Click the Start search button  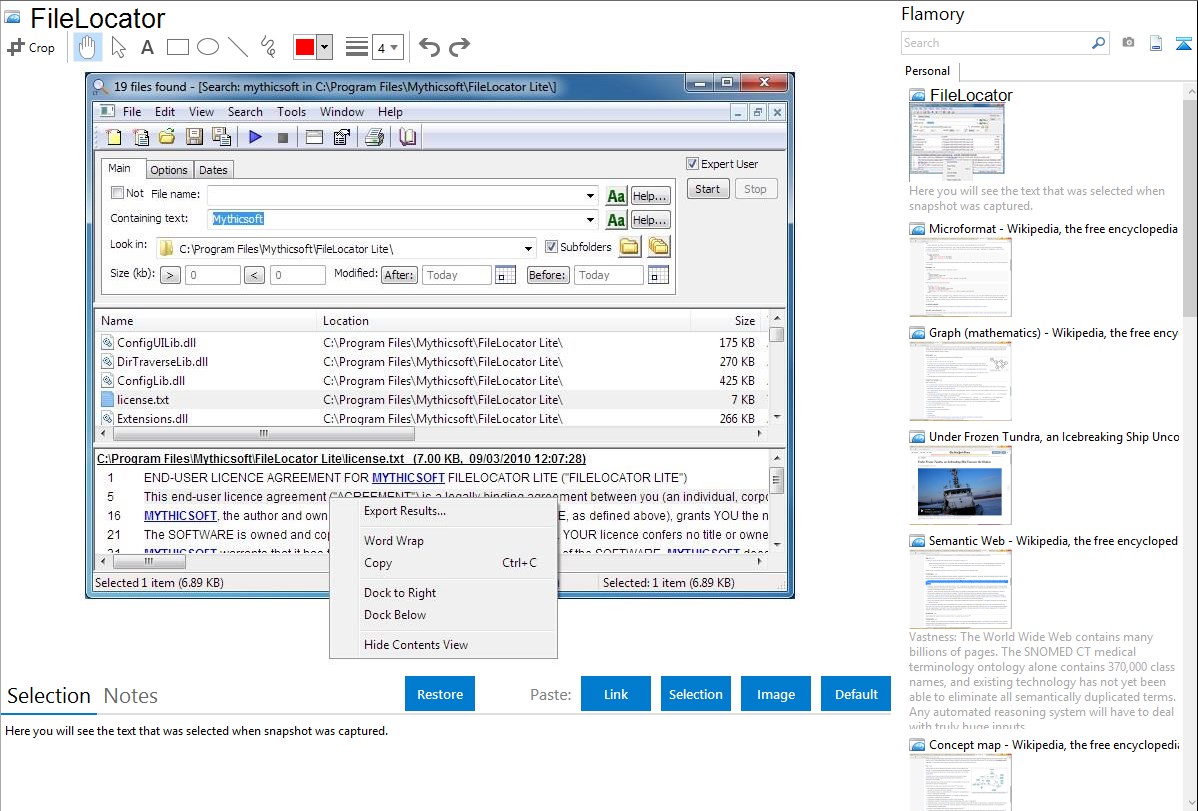click(x=707, y=189)
